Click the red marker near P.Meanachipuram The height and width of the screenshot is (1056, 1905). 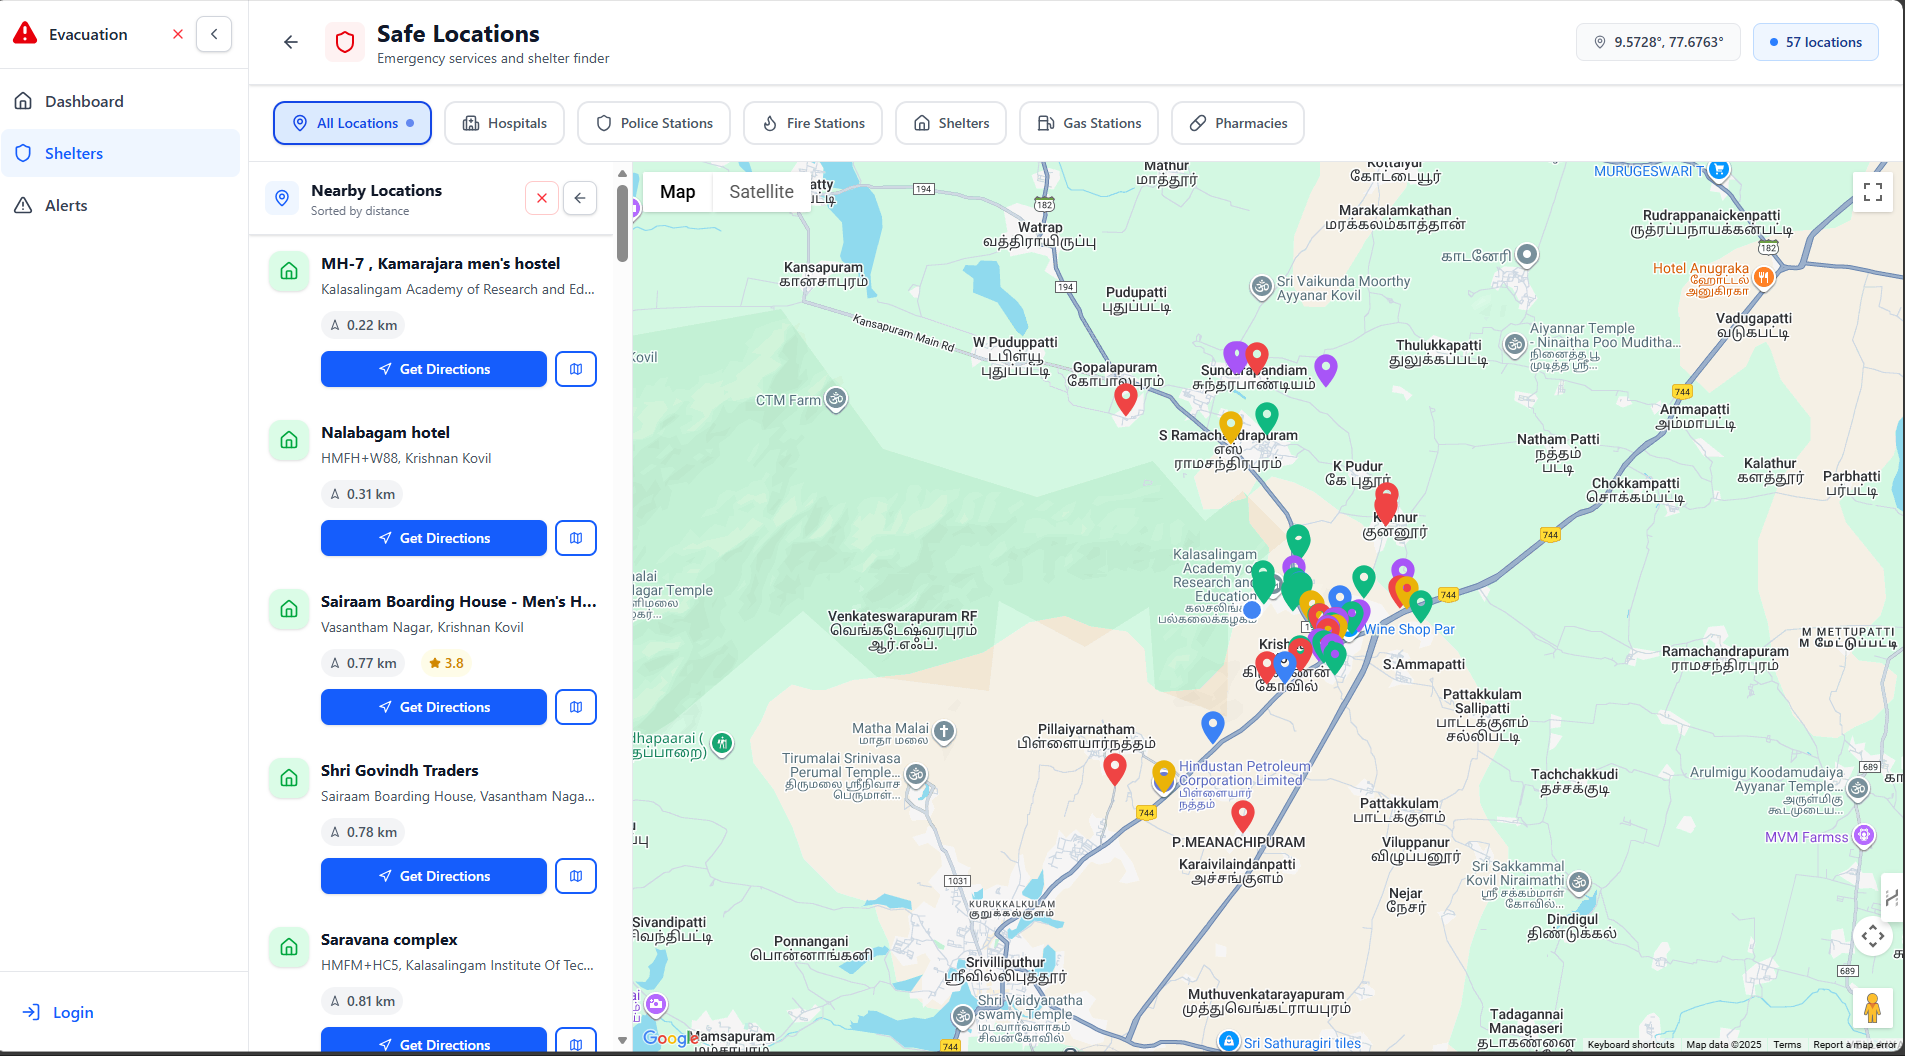click(1243, 816)
